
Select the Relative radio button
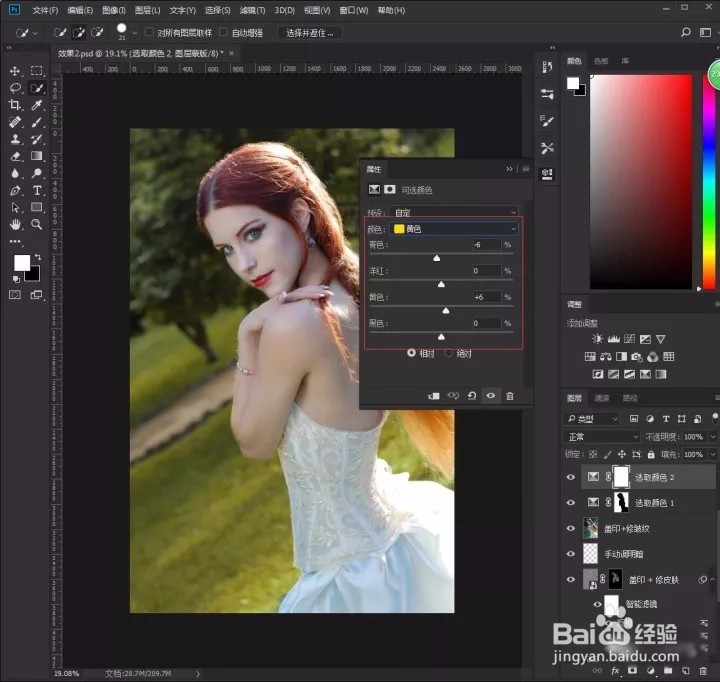[x=411, y=353]
